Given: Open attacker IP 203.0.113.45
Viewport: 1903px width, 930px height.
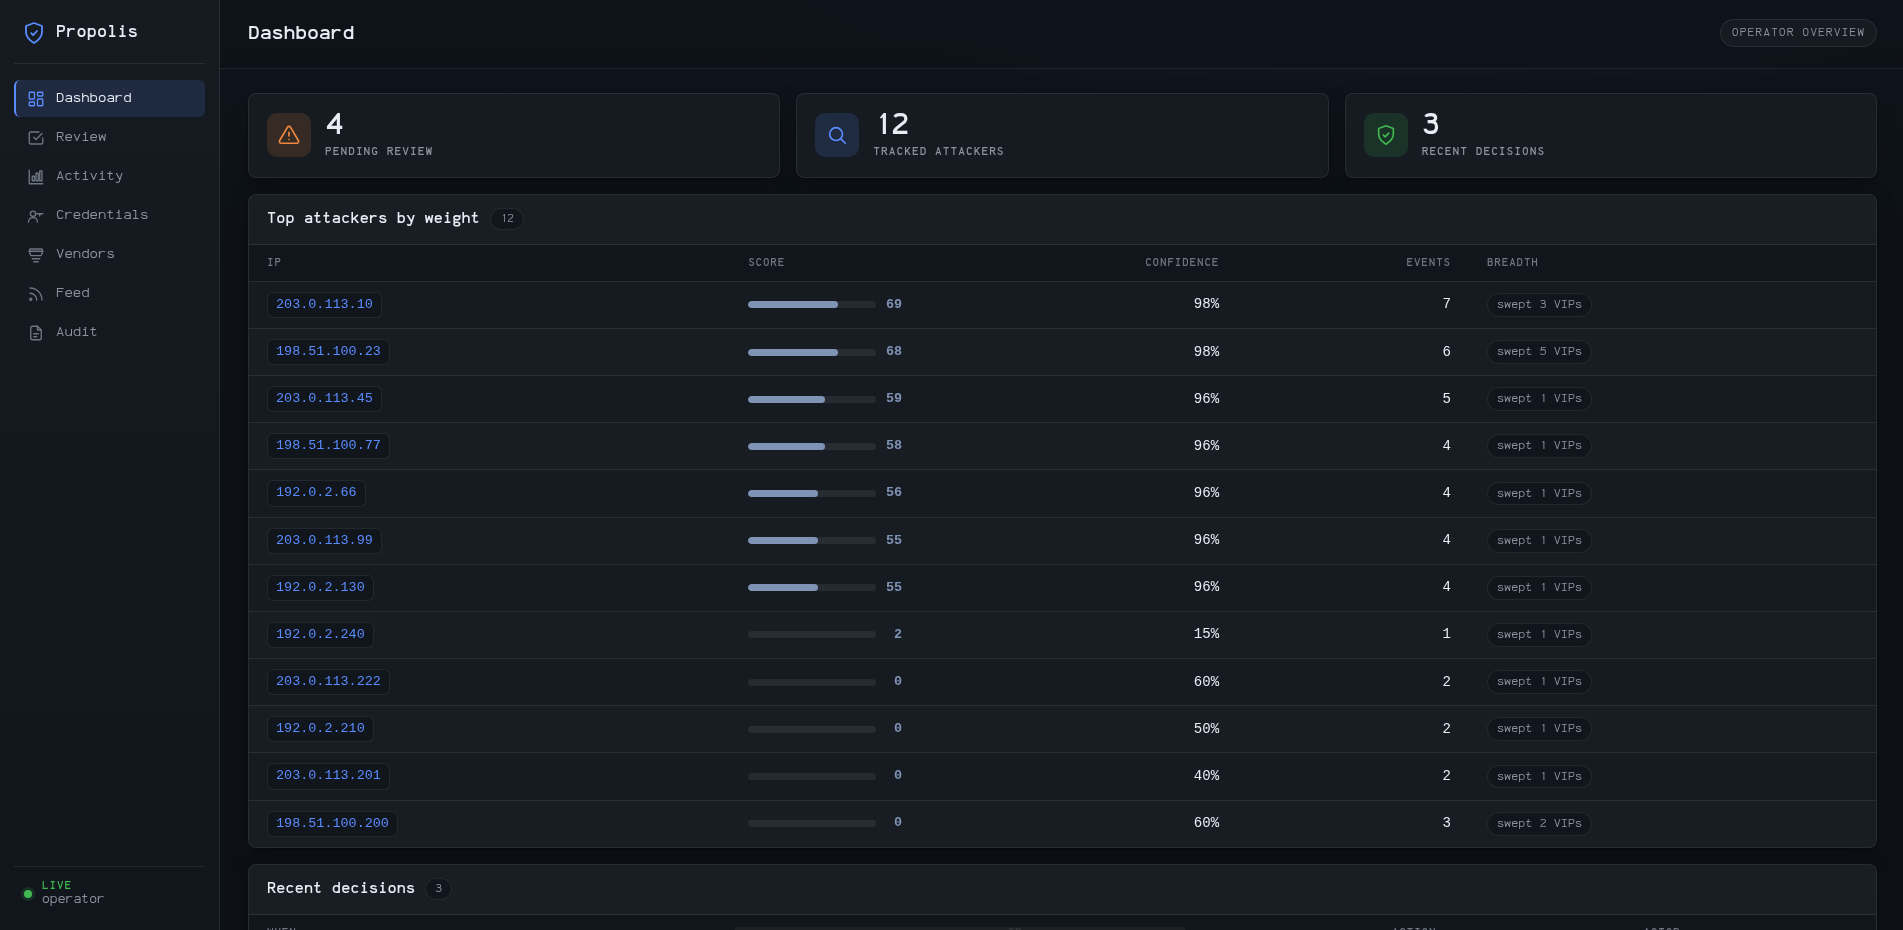Looking at the screenshot, I should pyautogui.click(x=324, y=398).
